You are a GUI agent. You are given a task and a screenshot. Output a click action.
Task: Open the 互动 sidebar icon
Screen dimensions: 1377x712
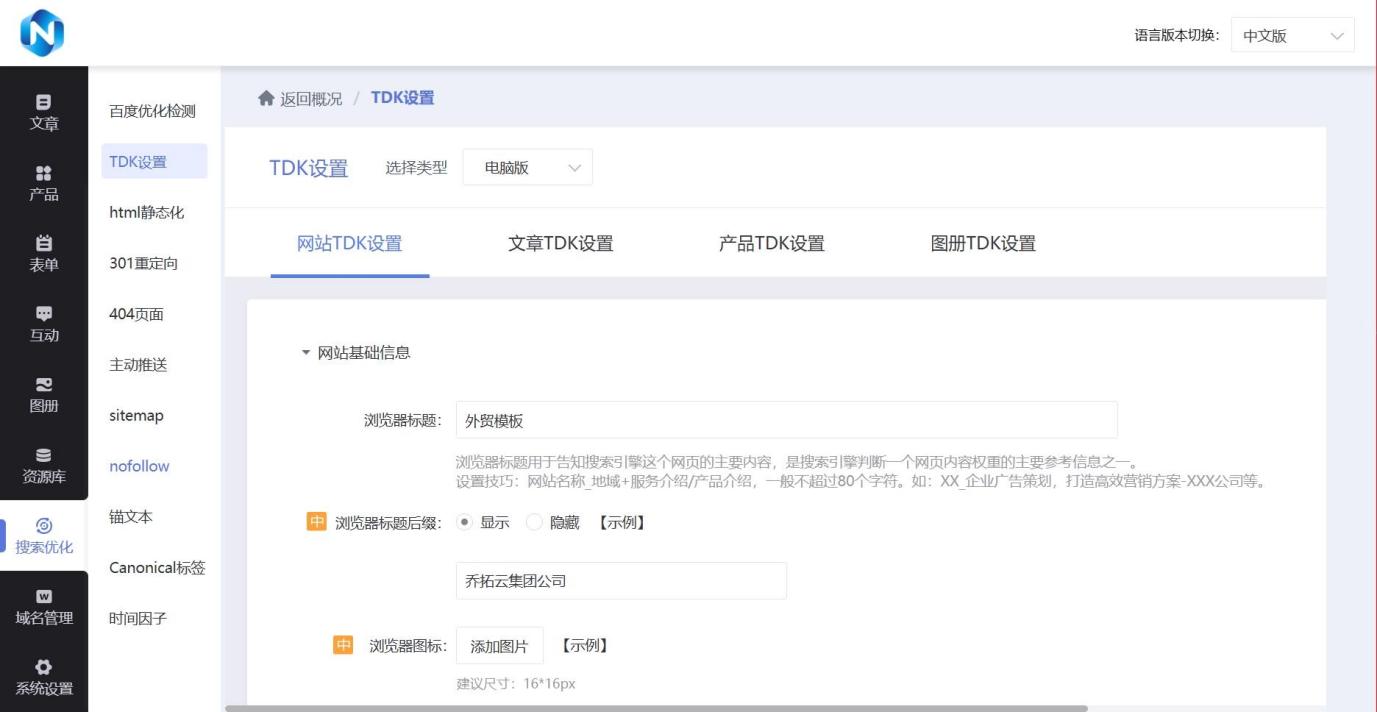point(44,324)
